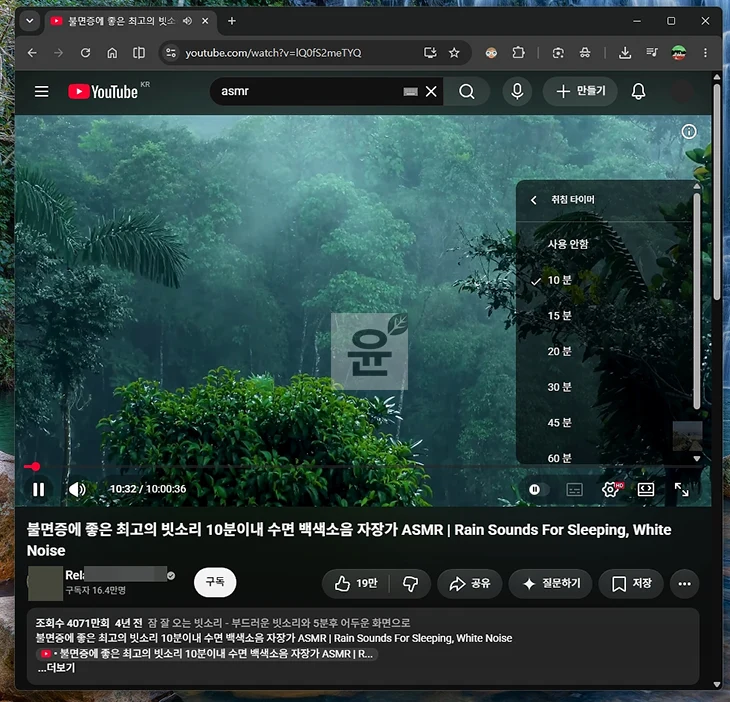The width and height of the screenshot is (730, 702).
Task: Open the incognito-style extension icon
Action: [x=585, y=53]
